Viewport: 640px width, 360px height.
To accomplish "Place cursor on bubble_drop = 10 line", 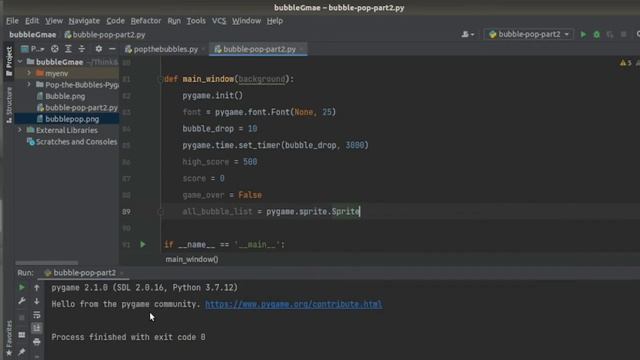I will (x=220, y=129).
